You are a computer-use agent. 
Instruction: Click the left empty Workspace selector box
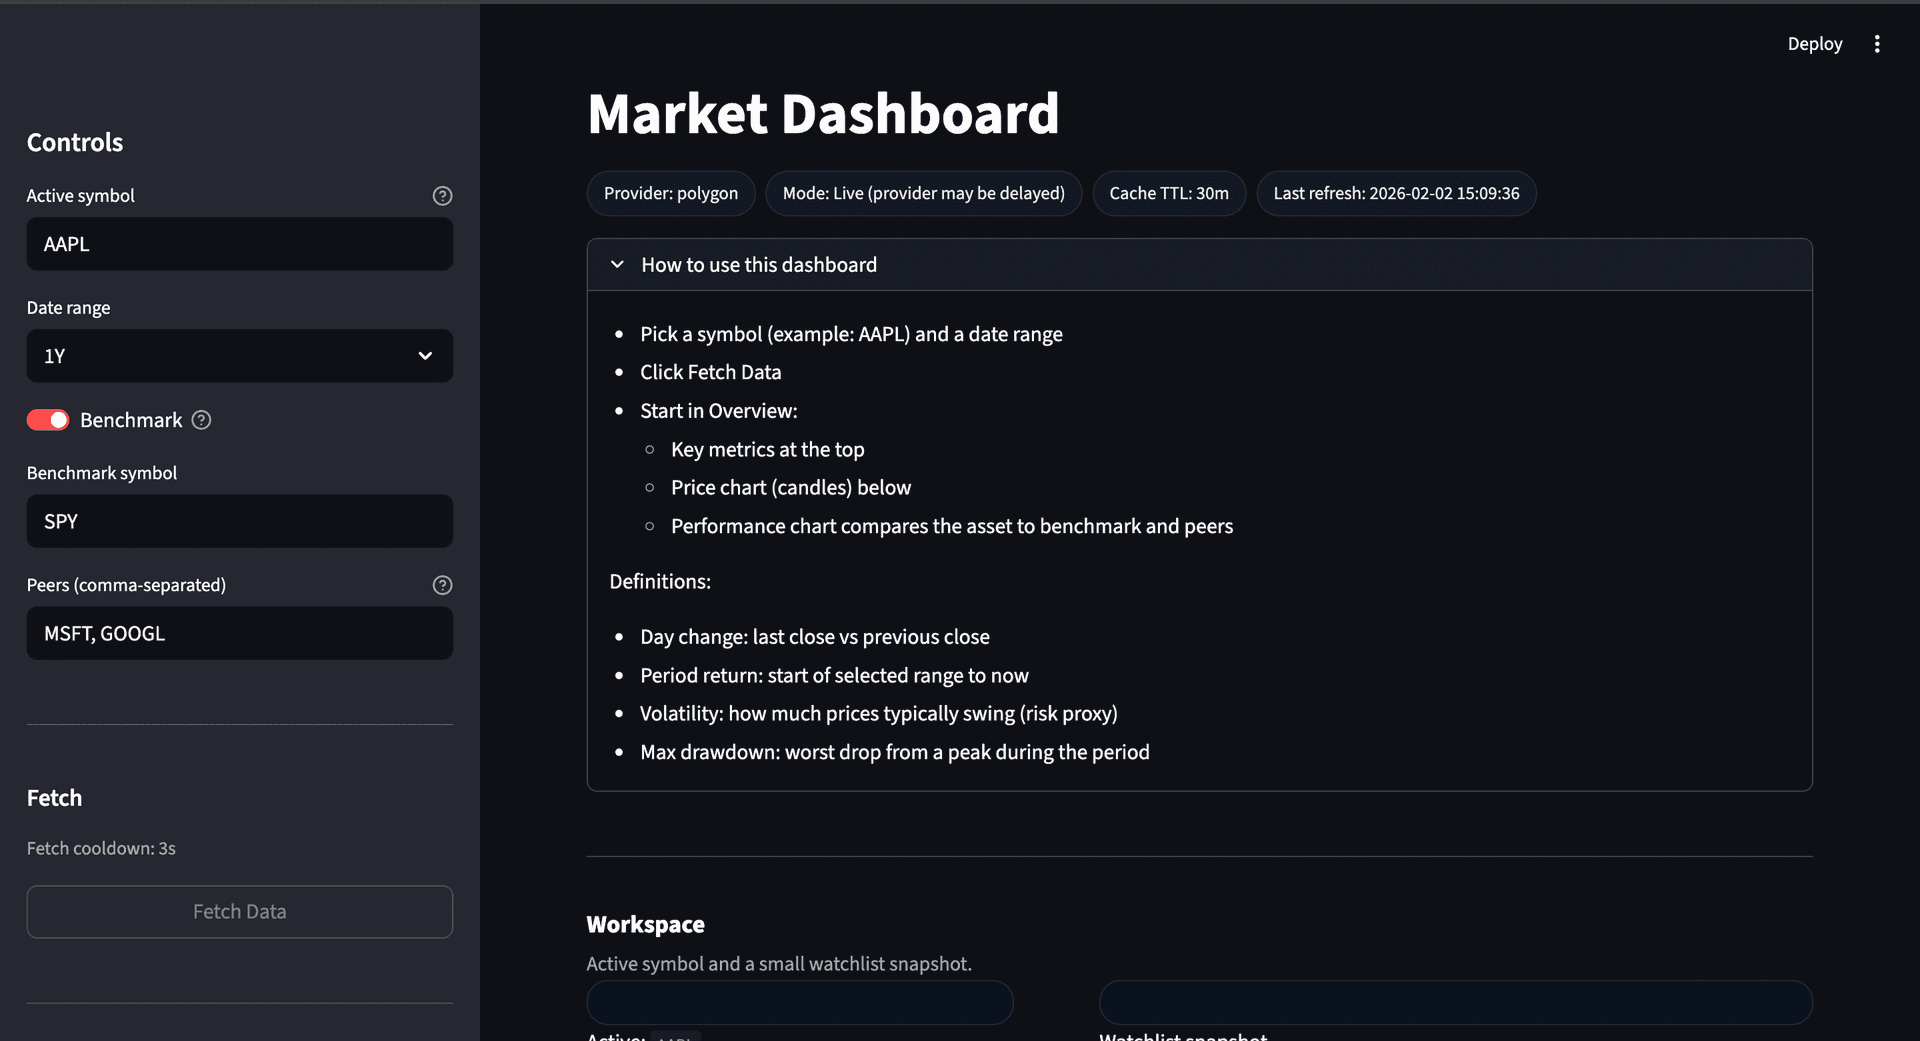pyautogui.click(x=799, y=1002)
